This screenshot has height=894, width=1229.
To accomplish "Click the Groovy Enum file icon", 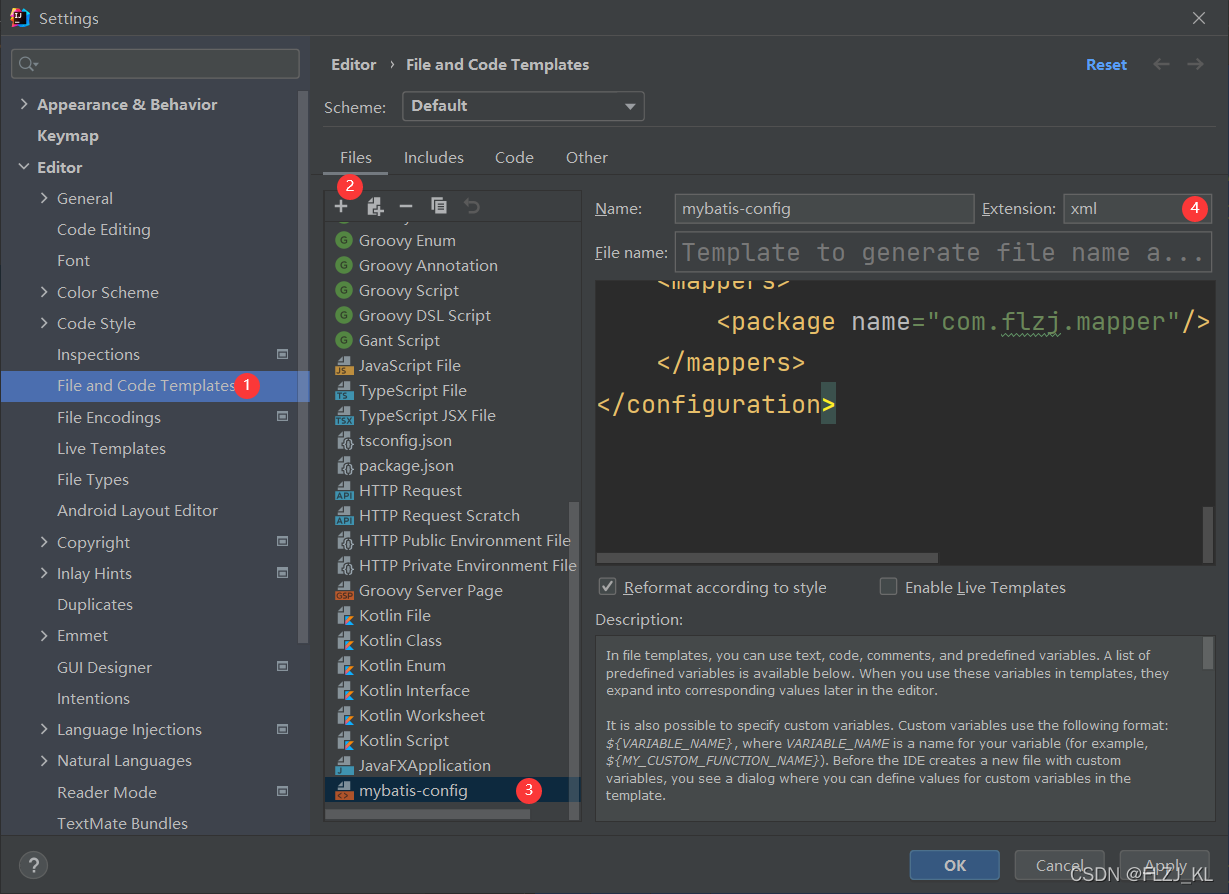I will click(344, 240).
